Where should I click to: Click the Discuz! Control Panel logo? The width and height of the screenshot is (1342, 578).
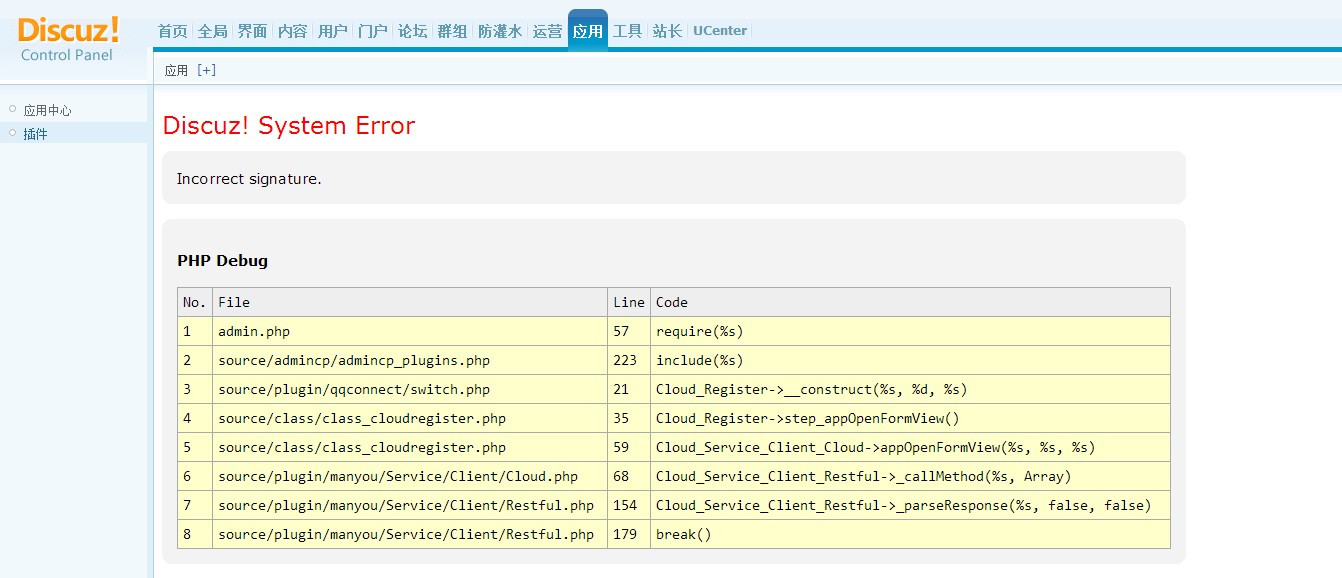pos(68,39)
